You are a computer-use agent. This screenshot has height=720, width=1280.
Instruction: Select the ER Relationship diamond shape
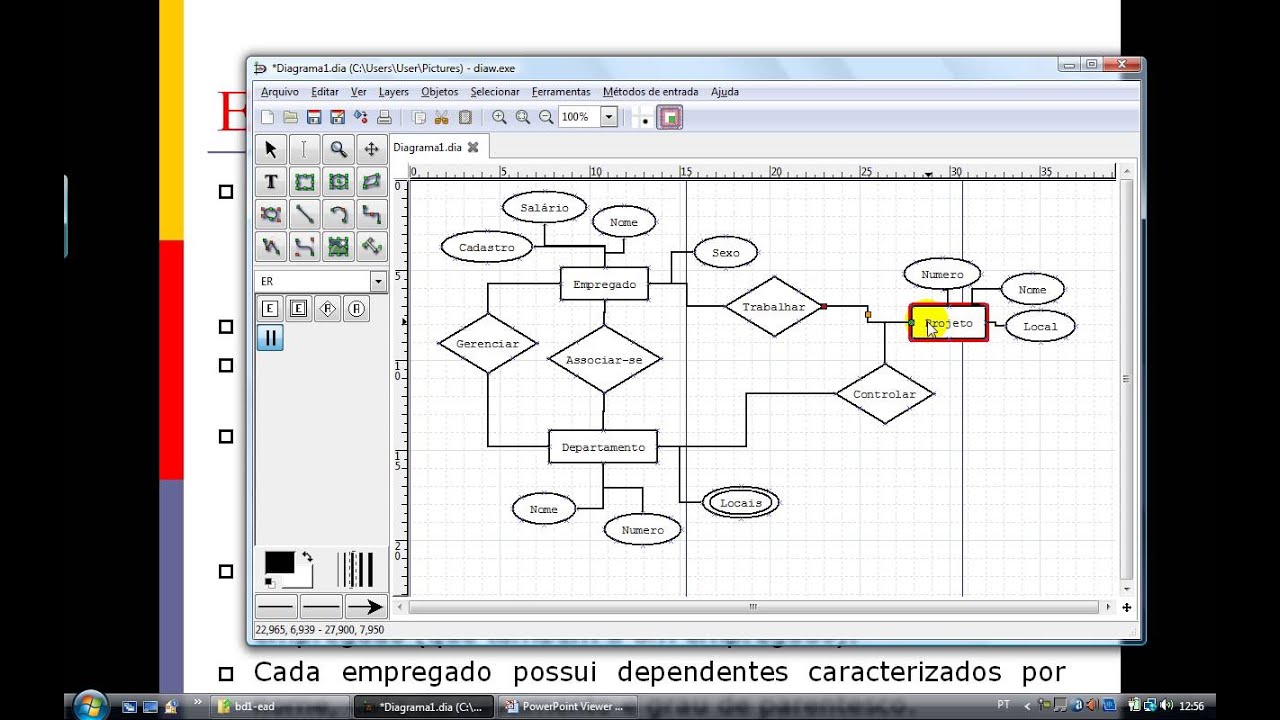click(x=327, y=309)
